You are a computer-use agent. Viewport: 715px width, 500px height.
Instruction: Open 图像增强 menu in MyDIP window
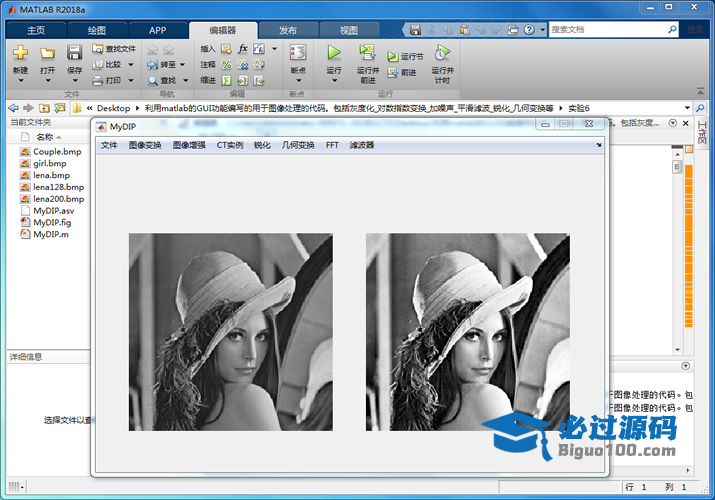click(x=189, y=145)
